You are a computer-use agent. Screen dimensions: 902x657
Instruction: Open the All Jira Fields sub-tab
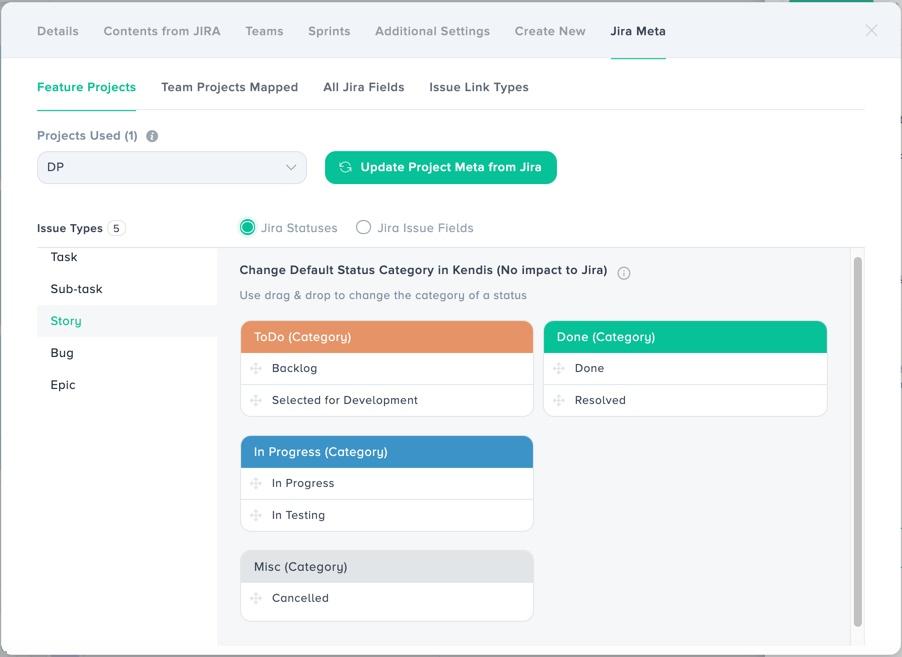click(x=364, y=87)
